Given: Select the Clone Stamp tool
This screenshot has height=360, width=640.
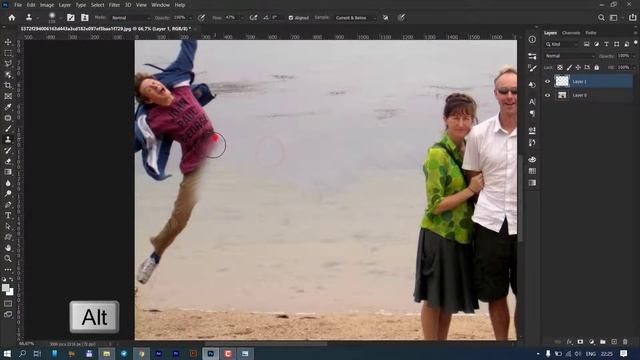Looking at the screenshot, I should (8, 140).
